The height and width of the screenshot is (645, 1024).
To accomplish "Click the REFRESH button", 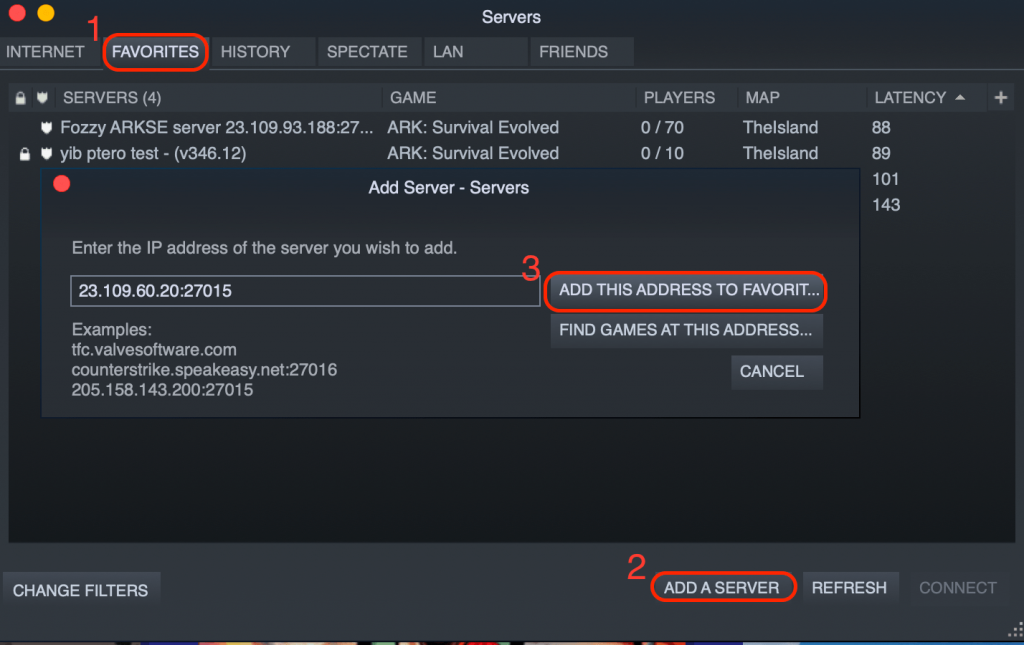I will [850, 587].
